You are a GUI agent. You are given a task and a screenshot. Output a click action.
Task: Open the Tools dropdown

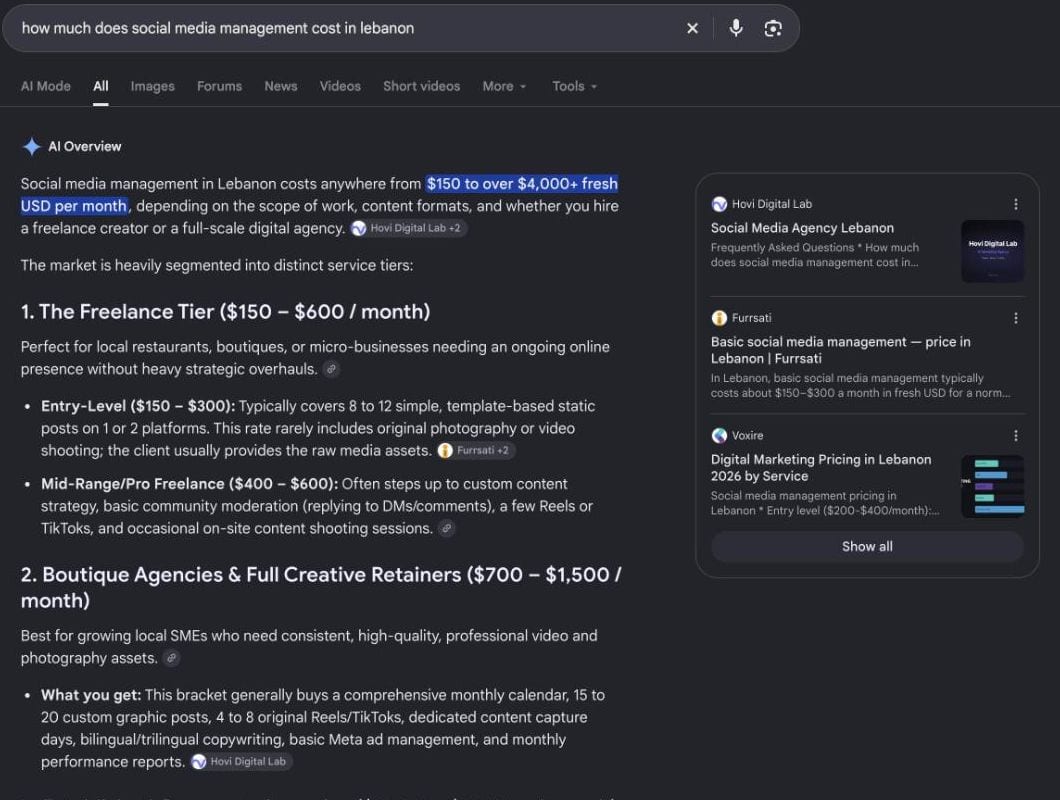pyautogui.click(x=575, y=87)
